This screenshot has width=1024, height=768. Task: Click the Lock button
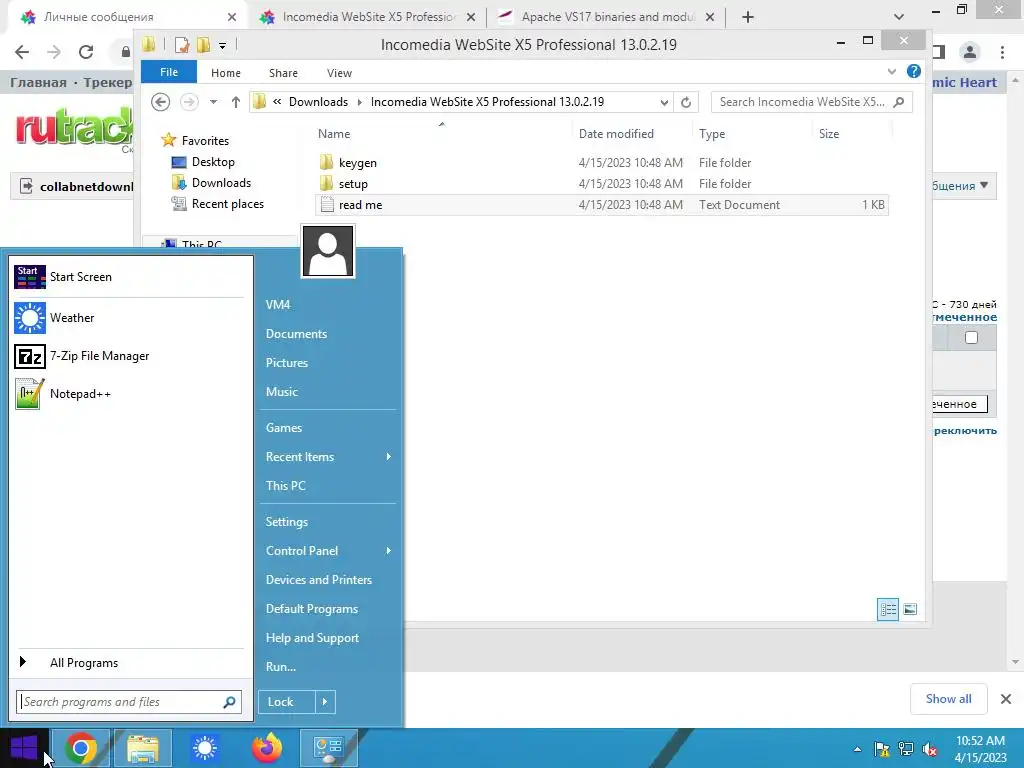(287, 702)
